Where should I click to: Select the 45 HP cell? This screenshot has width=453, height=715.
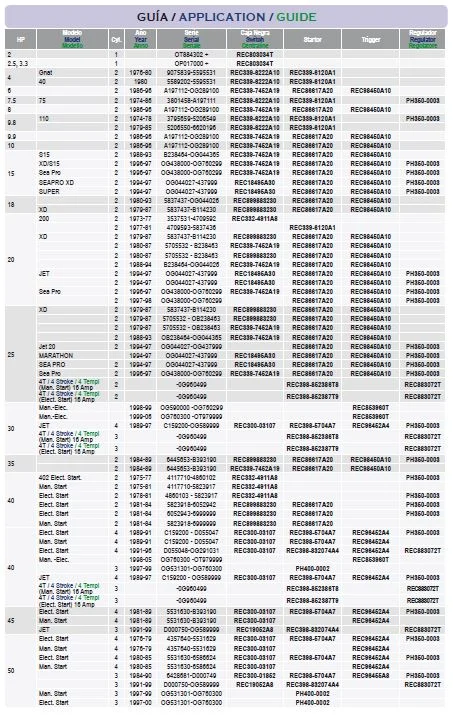[x=21, y=621]
